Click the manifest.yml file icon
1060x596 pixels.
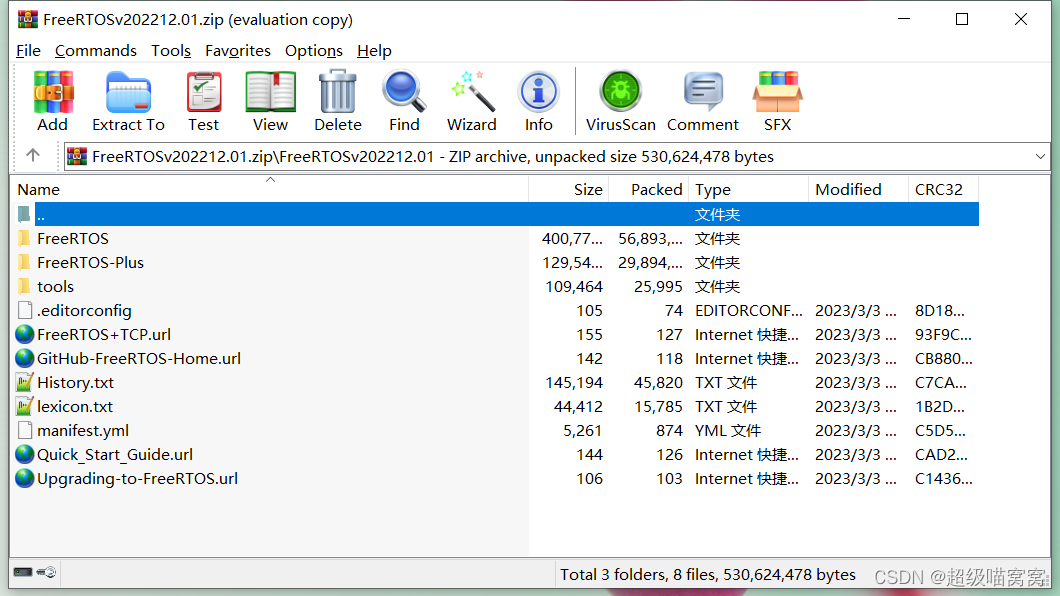click(x=25, y=430)
